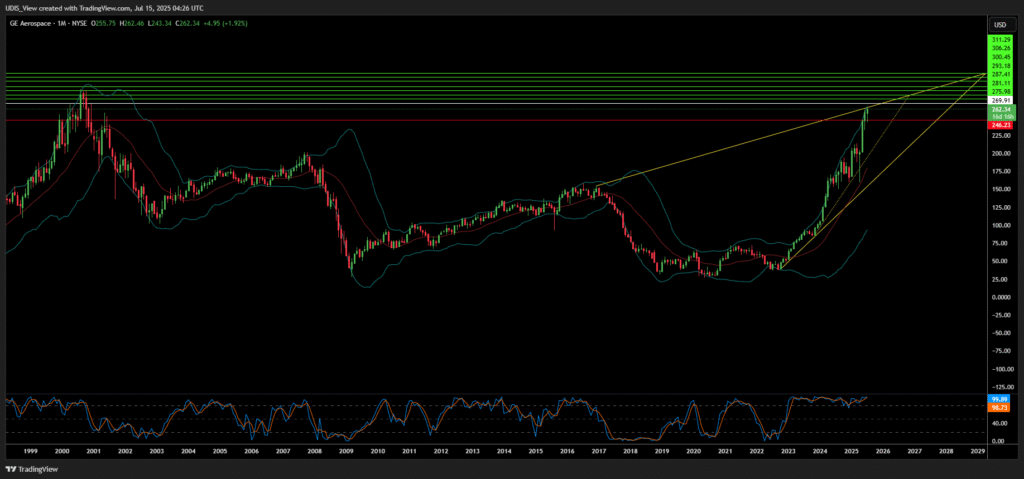This screenshot has height=479, width=1024.
Task: Click the 100.00 level on price axis
Action: click(998, 225)
